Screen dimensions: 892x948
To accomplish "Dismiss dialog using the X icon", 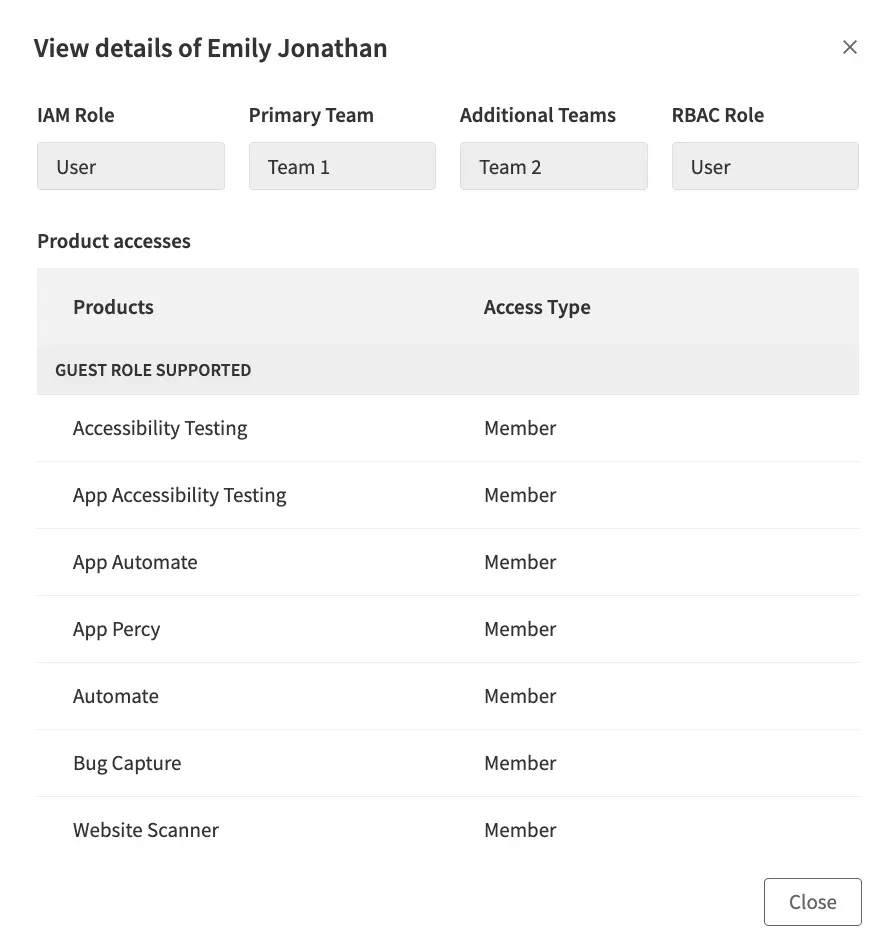I will pyautogui.click(x=849, y=47).
